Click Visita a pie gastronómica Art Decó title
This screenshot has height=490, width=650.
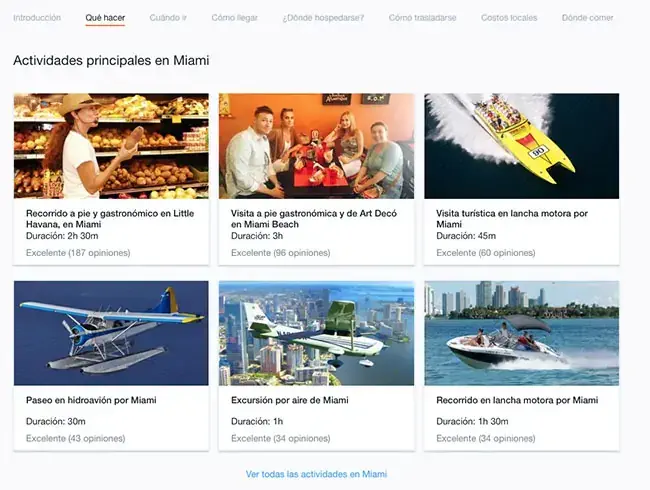coord(314,219)
